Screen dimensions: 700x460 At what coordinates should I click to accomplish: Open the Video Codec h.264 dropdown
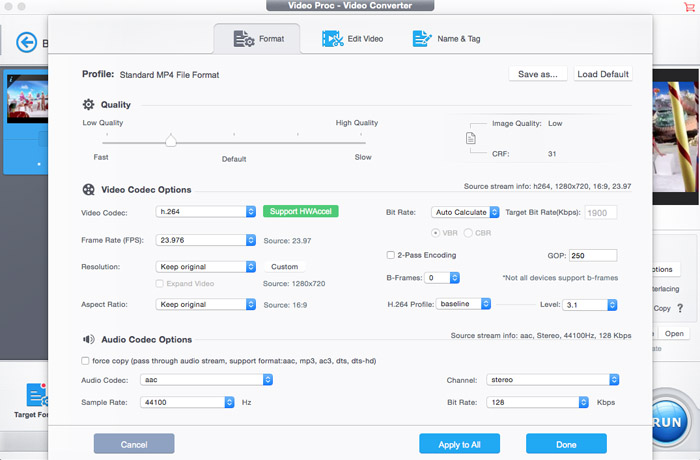tap(205, 212)
